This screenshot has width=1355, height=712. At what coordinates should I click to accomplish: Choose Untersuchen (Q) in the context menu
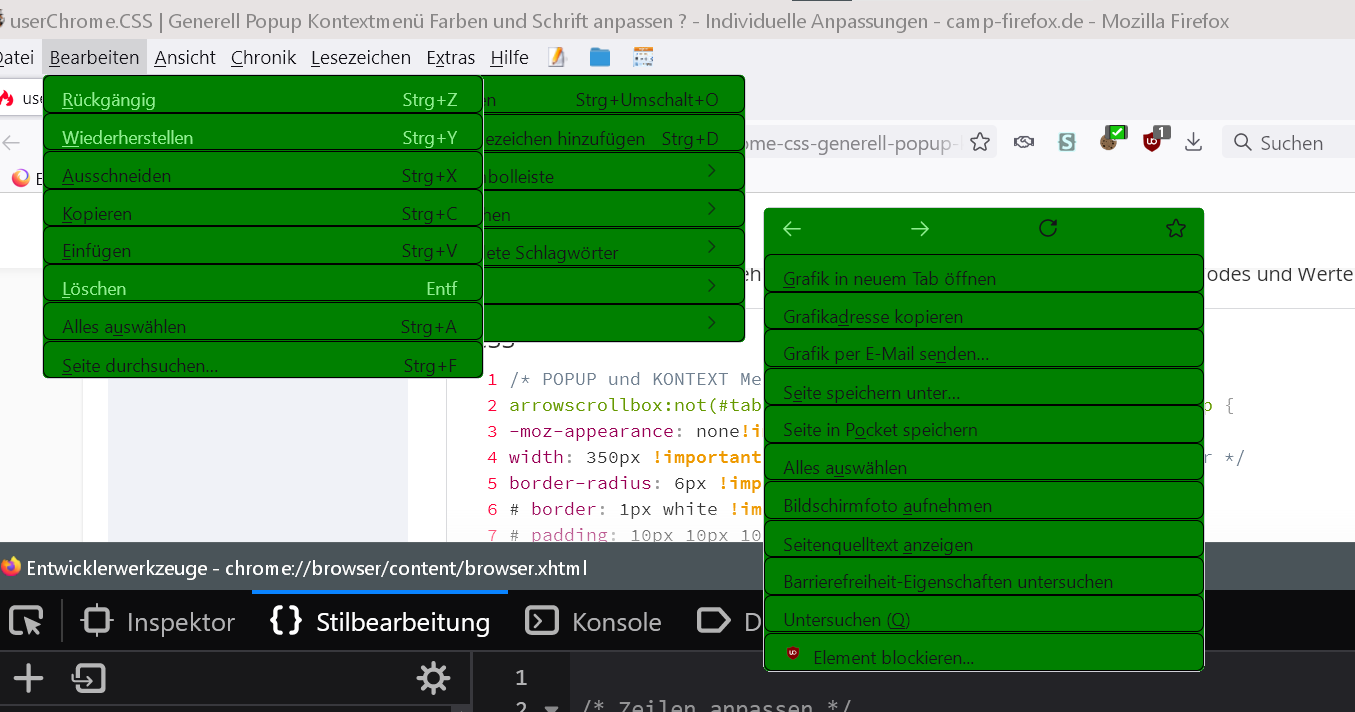click(x=984, y=614)
